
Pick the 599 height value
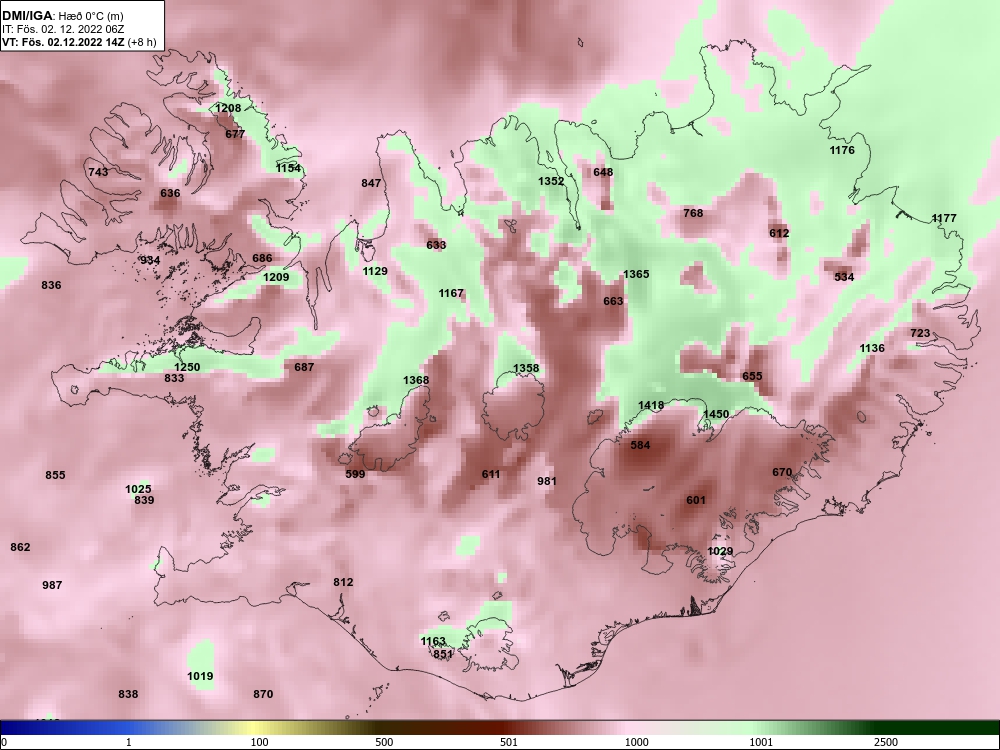[355, 474]
